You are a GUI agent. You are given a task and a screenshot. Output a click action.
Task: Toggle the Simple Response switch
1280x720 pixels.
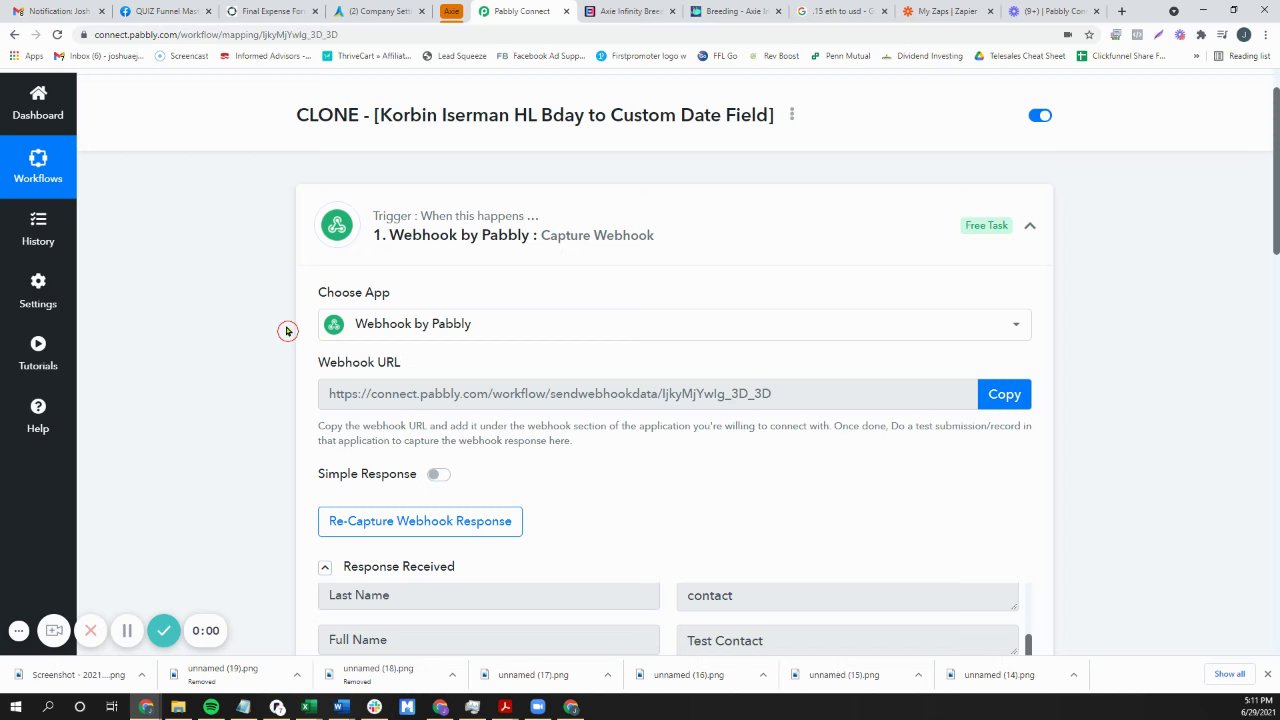[x=438, y=474]
